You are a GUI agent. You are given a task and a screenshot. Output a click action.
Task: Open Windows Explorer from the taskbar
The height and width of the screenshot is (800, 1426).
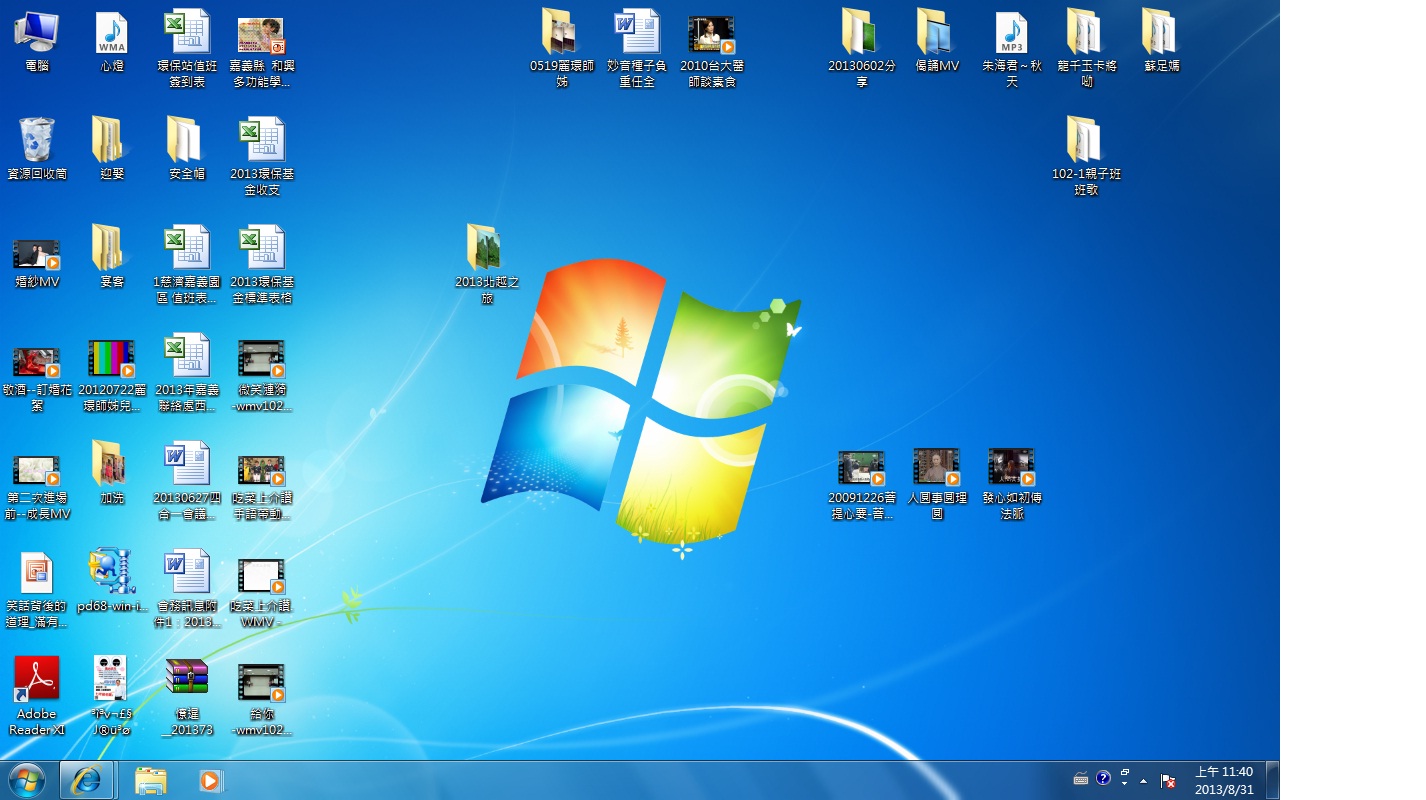coord(150,780)
